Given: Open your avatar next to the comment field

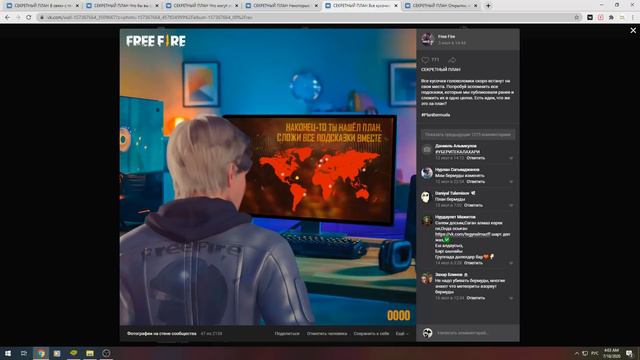Looking at the screenshot, I should click(x=427, y=333).
